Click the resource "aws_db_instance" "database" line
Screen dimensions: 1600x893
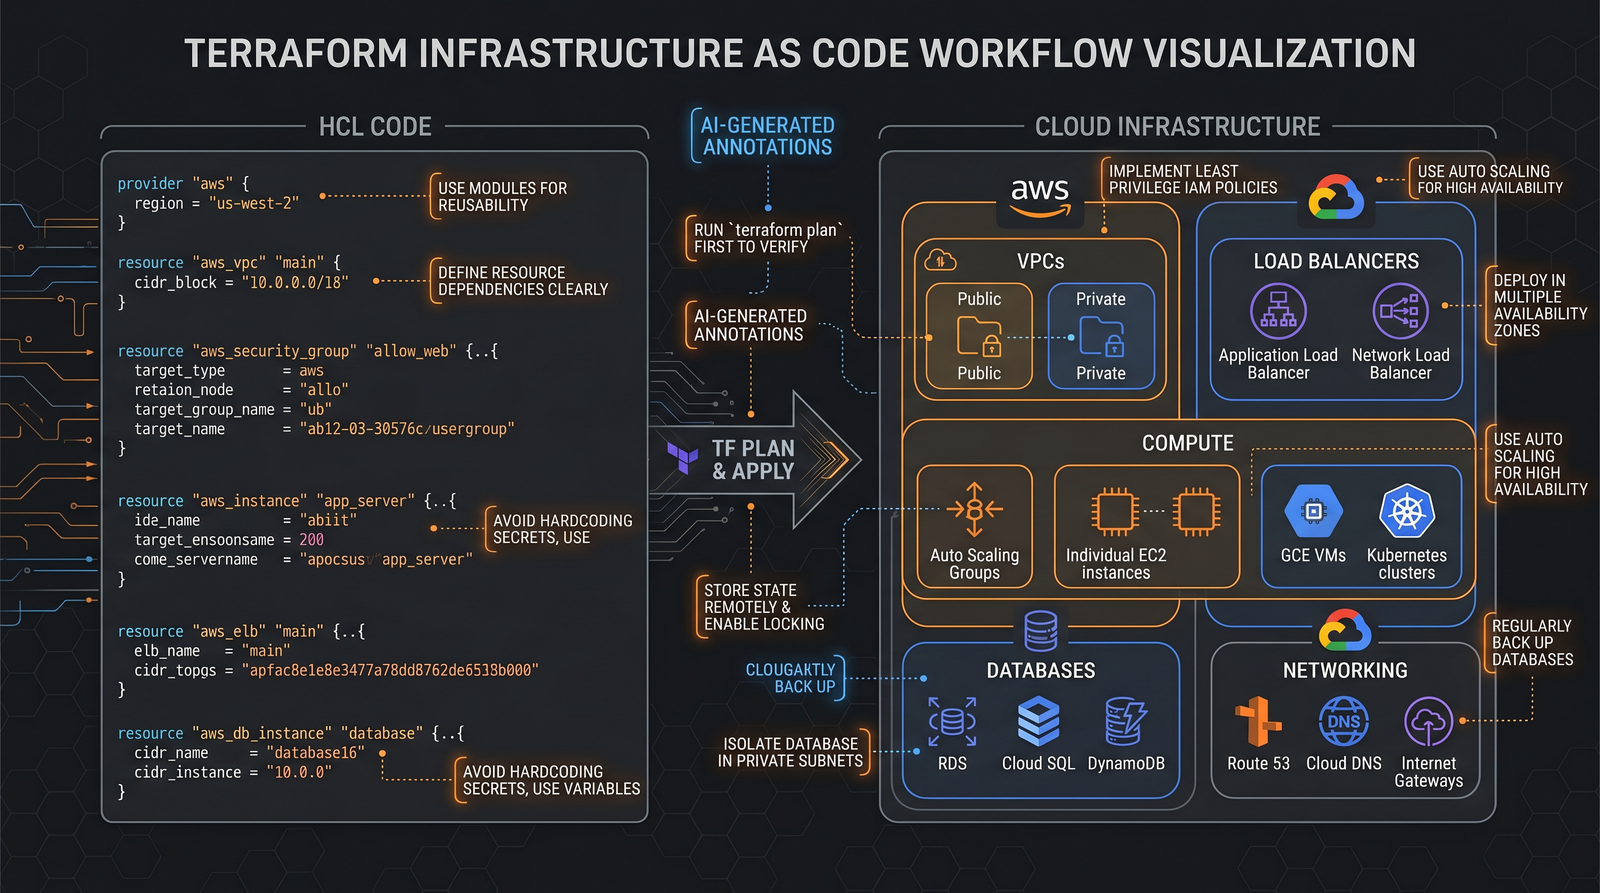(290, 733)
